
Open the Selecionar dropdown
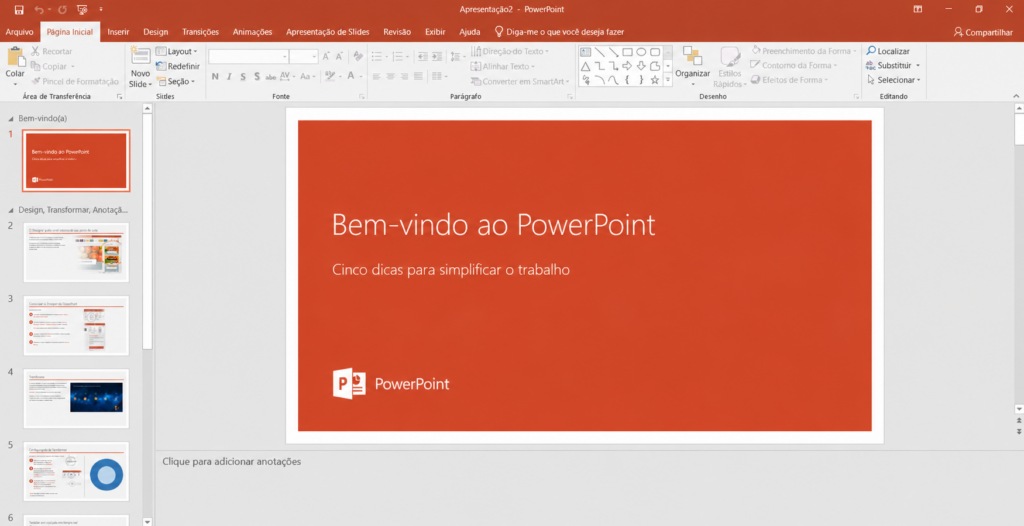(893, 80)
